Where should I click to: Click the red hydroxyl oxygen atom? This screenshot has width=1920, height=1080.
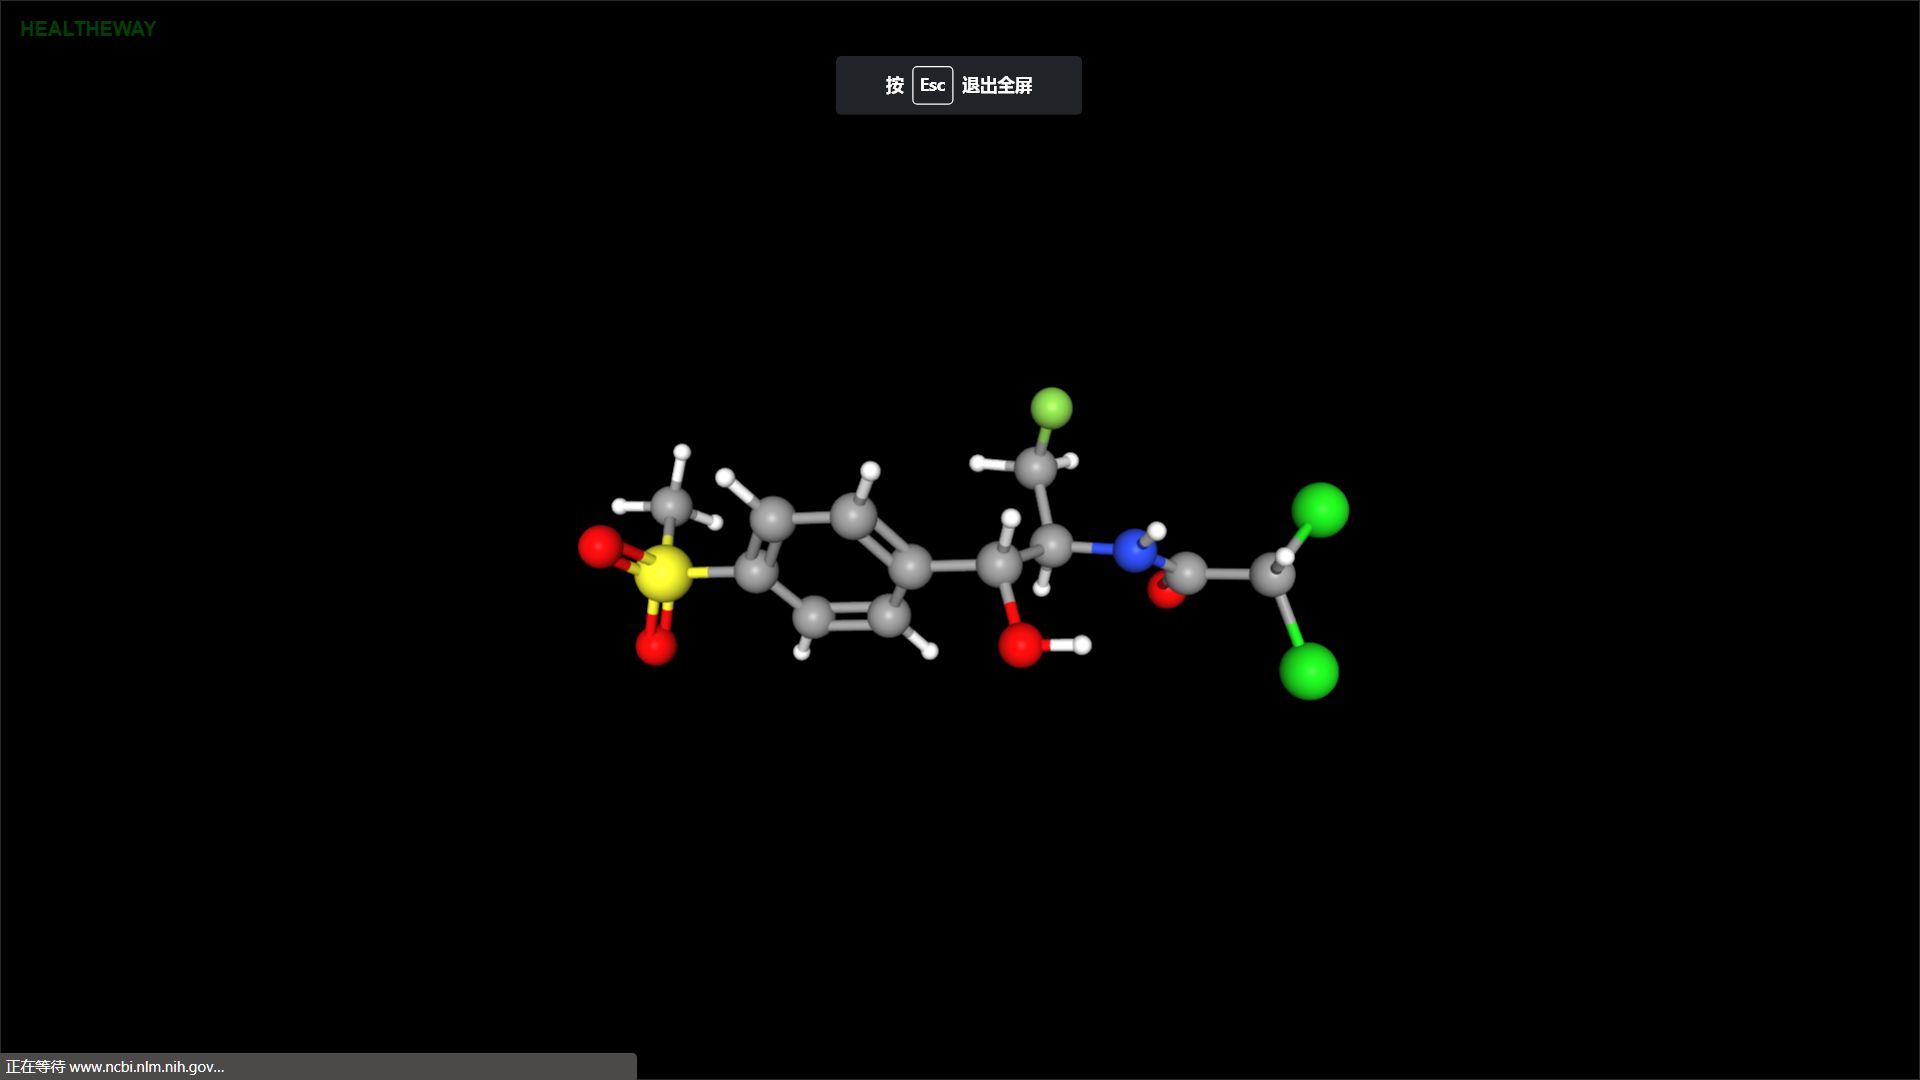coord(1021,645)
